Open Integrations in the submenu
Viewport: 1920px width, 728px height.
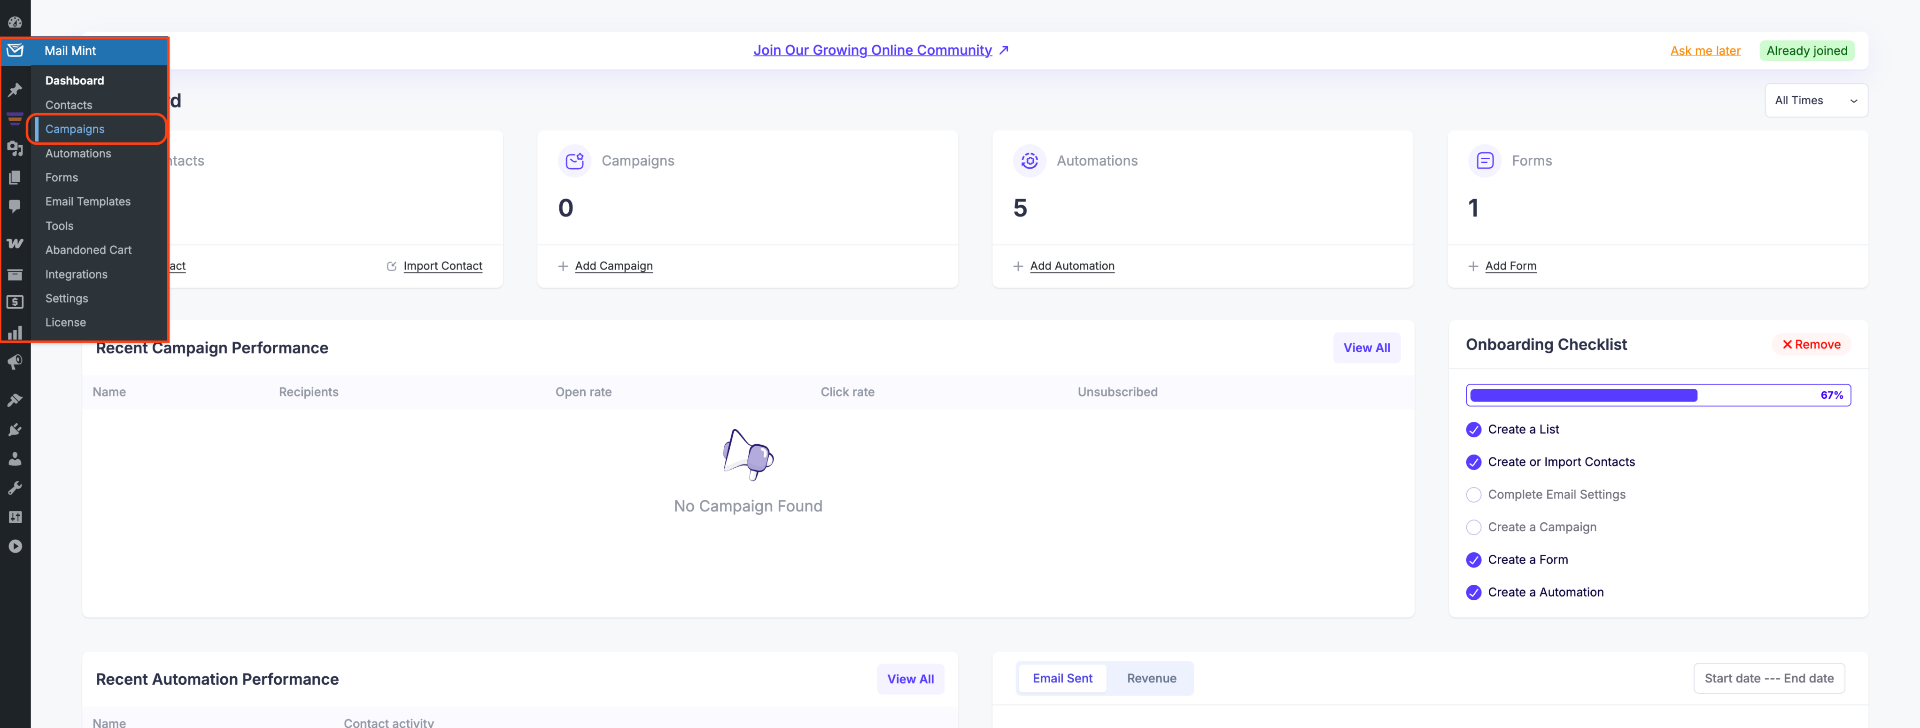(76, 274)
